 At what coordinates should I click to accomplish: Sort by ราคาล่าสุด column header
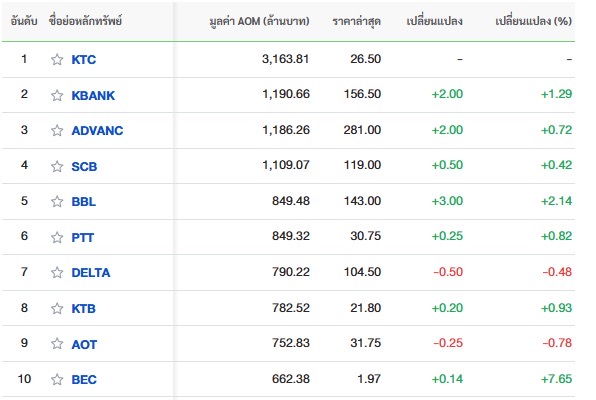tap(357, 21)
